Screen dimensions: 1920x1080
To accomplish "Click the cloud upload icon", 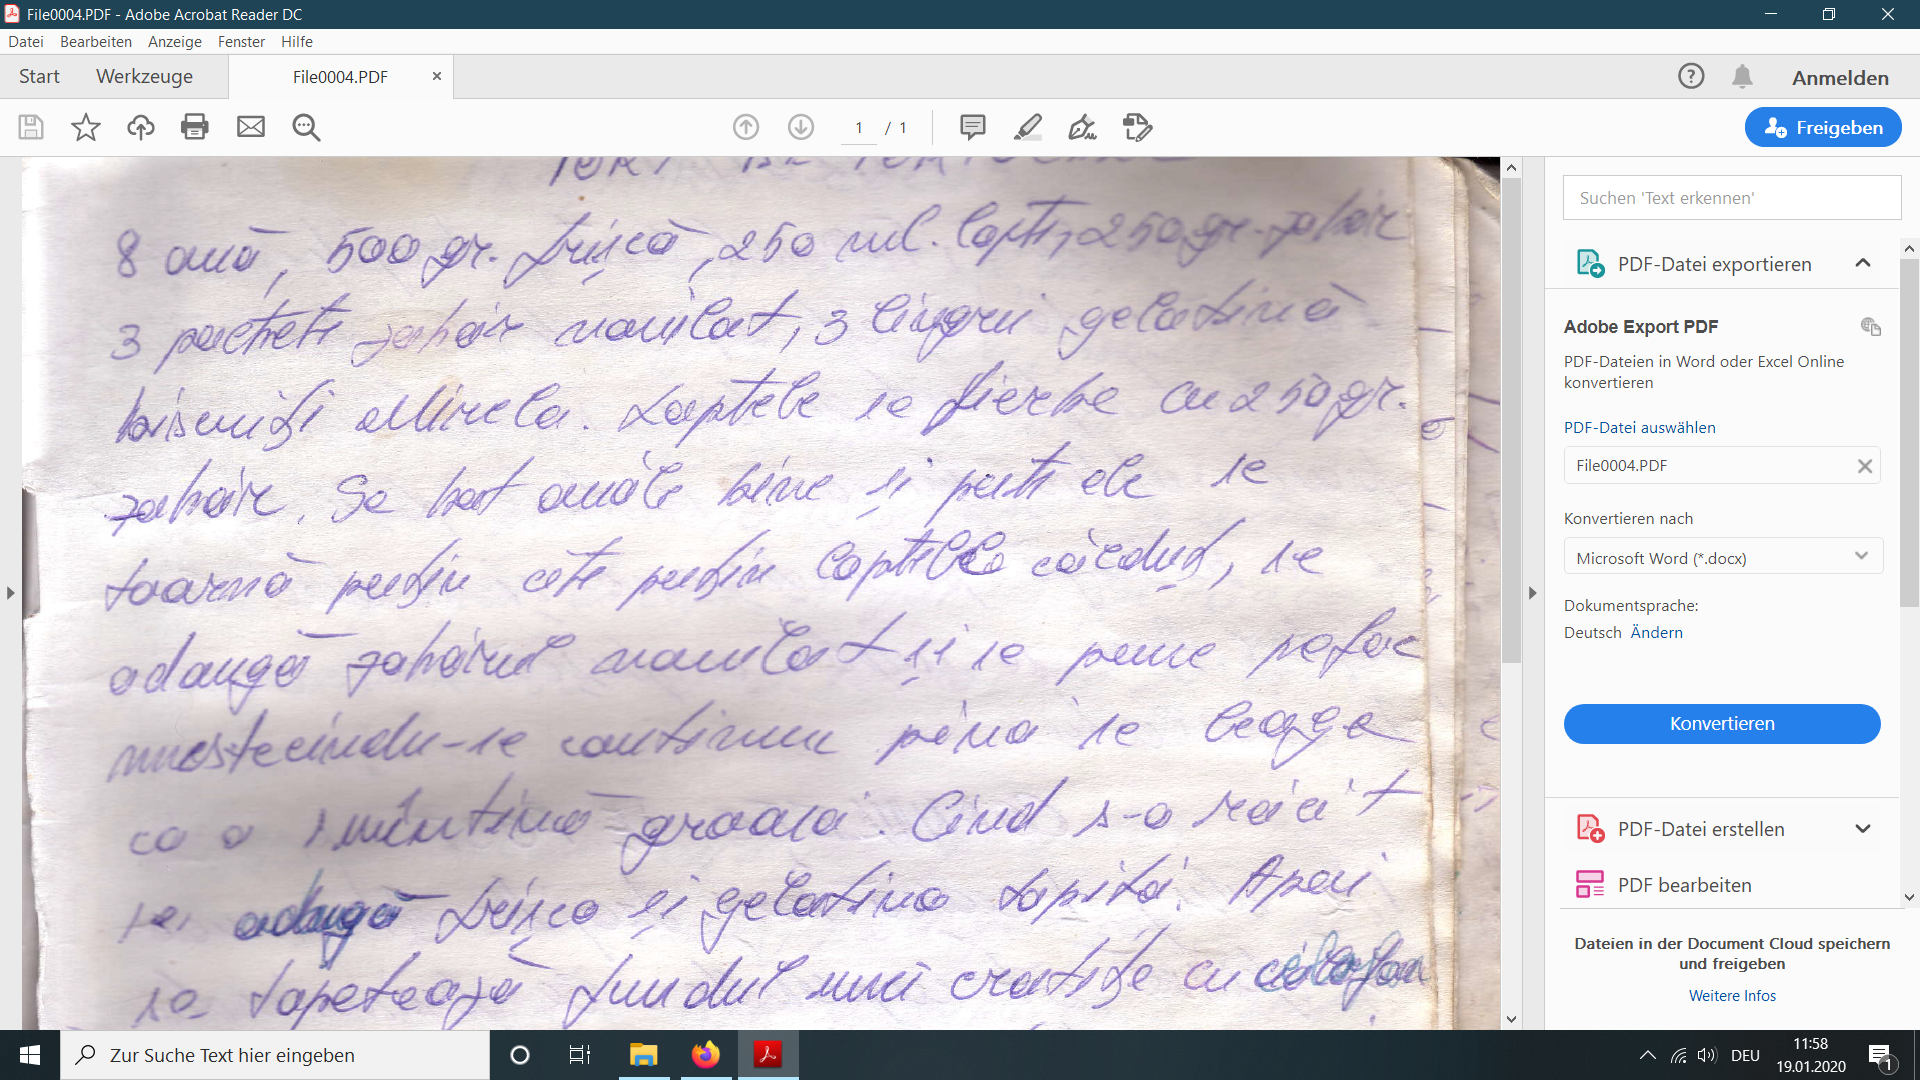I will pos(141,127).
